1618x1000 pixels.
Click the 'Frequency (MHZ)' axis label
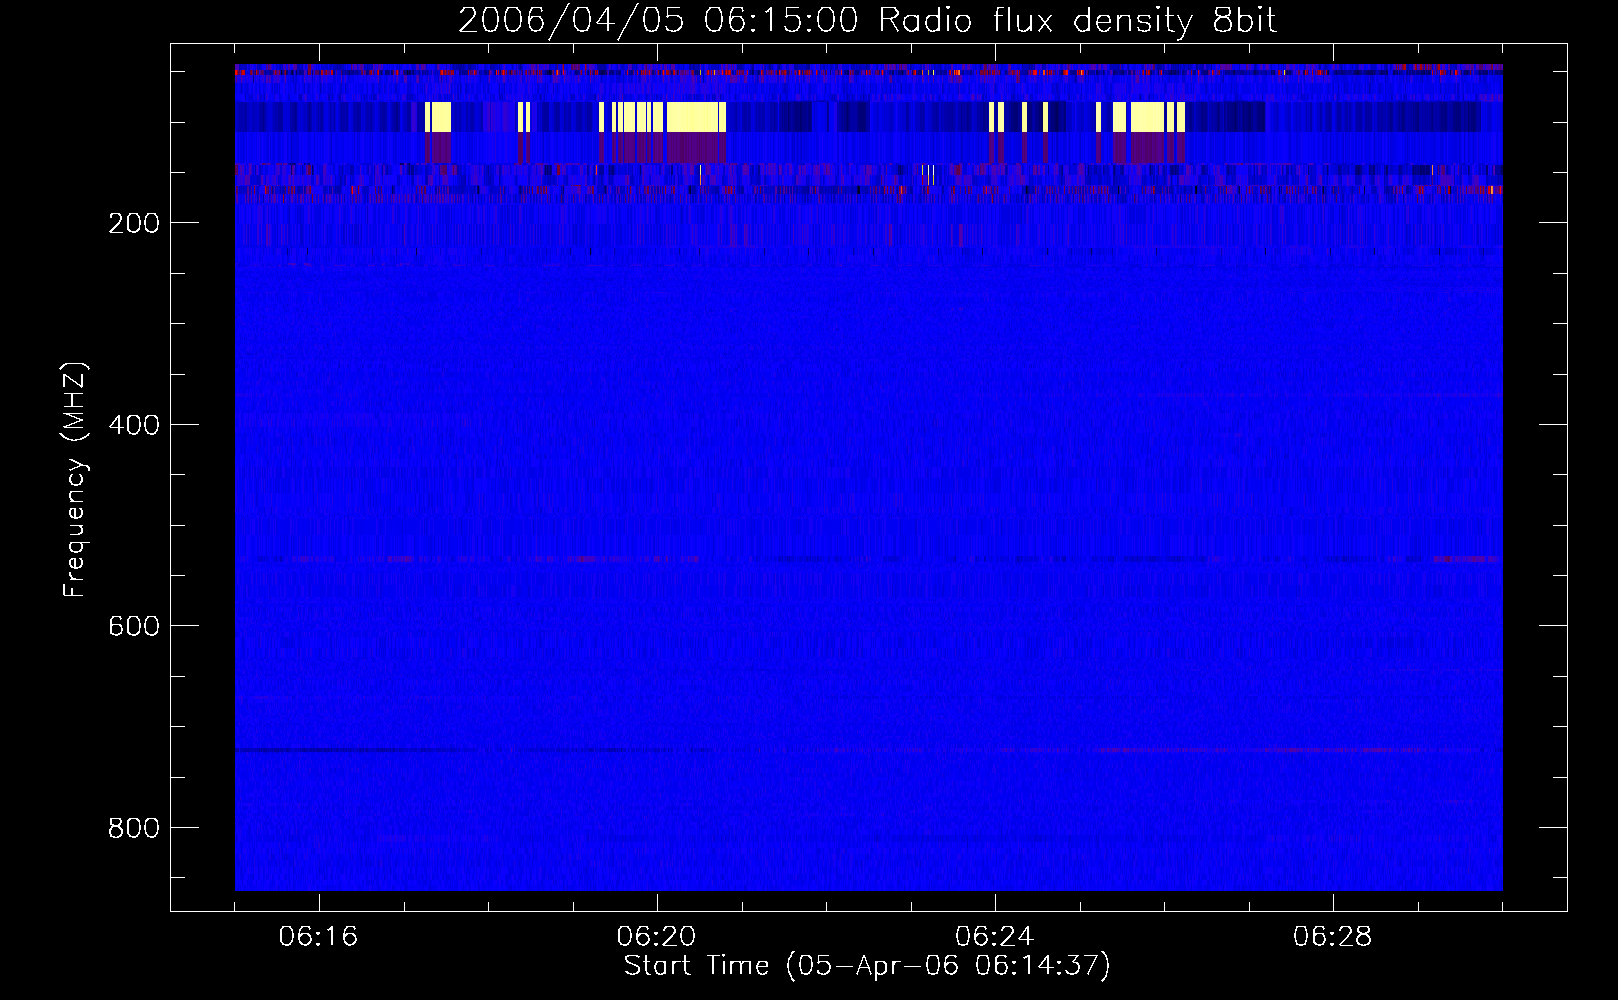(75, 480)
